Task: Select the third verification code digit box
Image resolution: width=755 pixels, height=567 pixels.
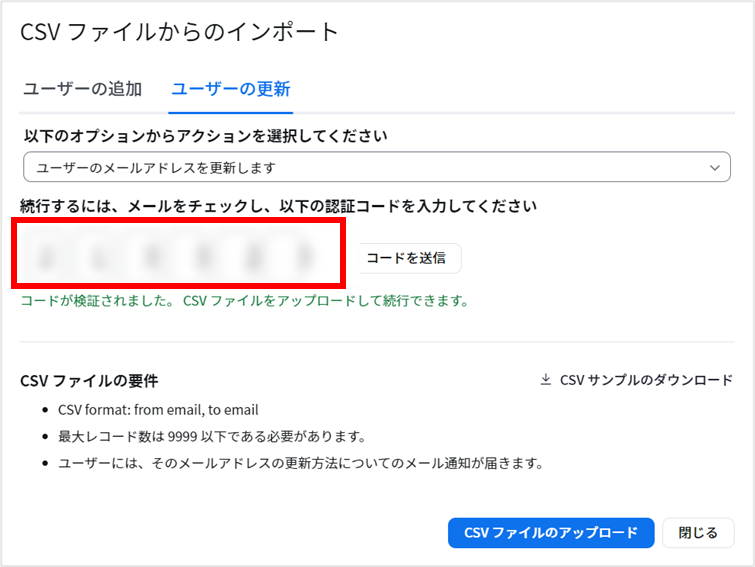Action: pos(151,256)
